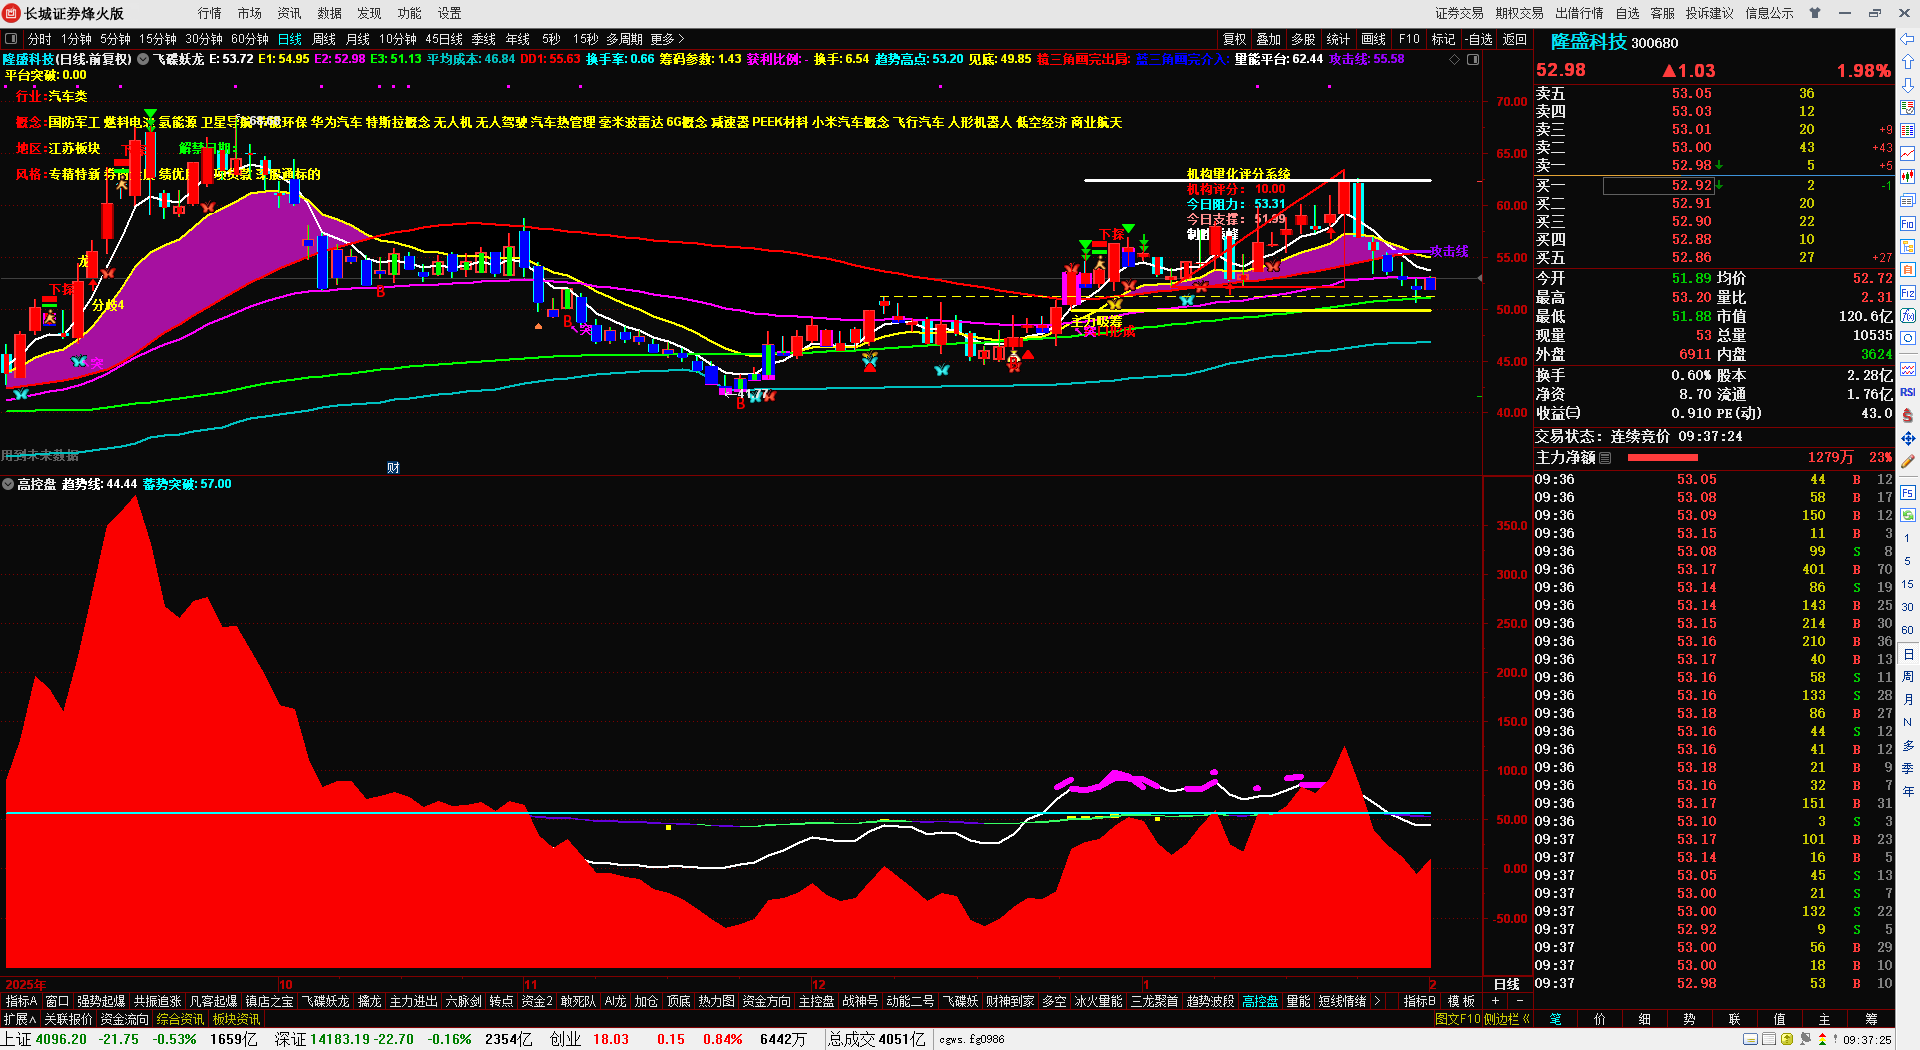Click the wavy lines indicator icon in sidebar
Image resolution: width=1920 pixels, height=1050 pixels.
pos(1908,369)
